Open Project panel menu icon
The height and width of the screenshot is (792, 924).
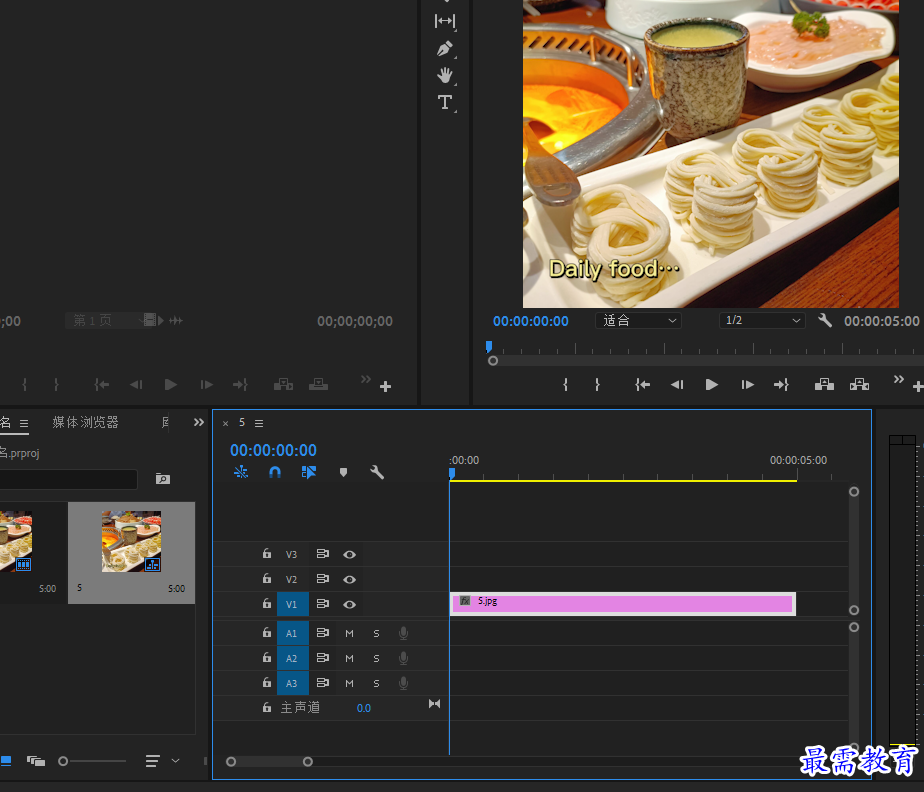click(x=24, y=423)
